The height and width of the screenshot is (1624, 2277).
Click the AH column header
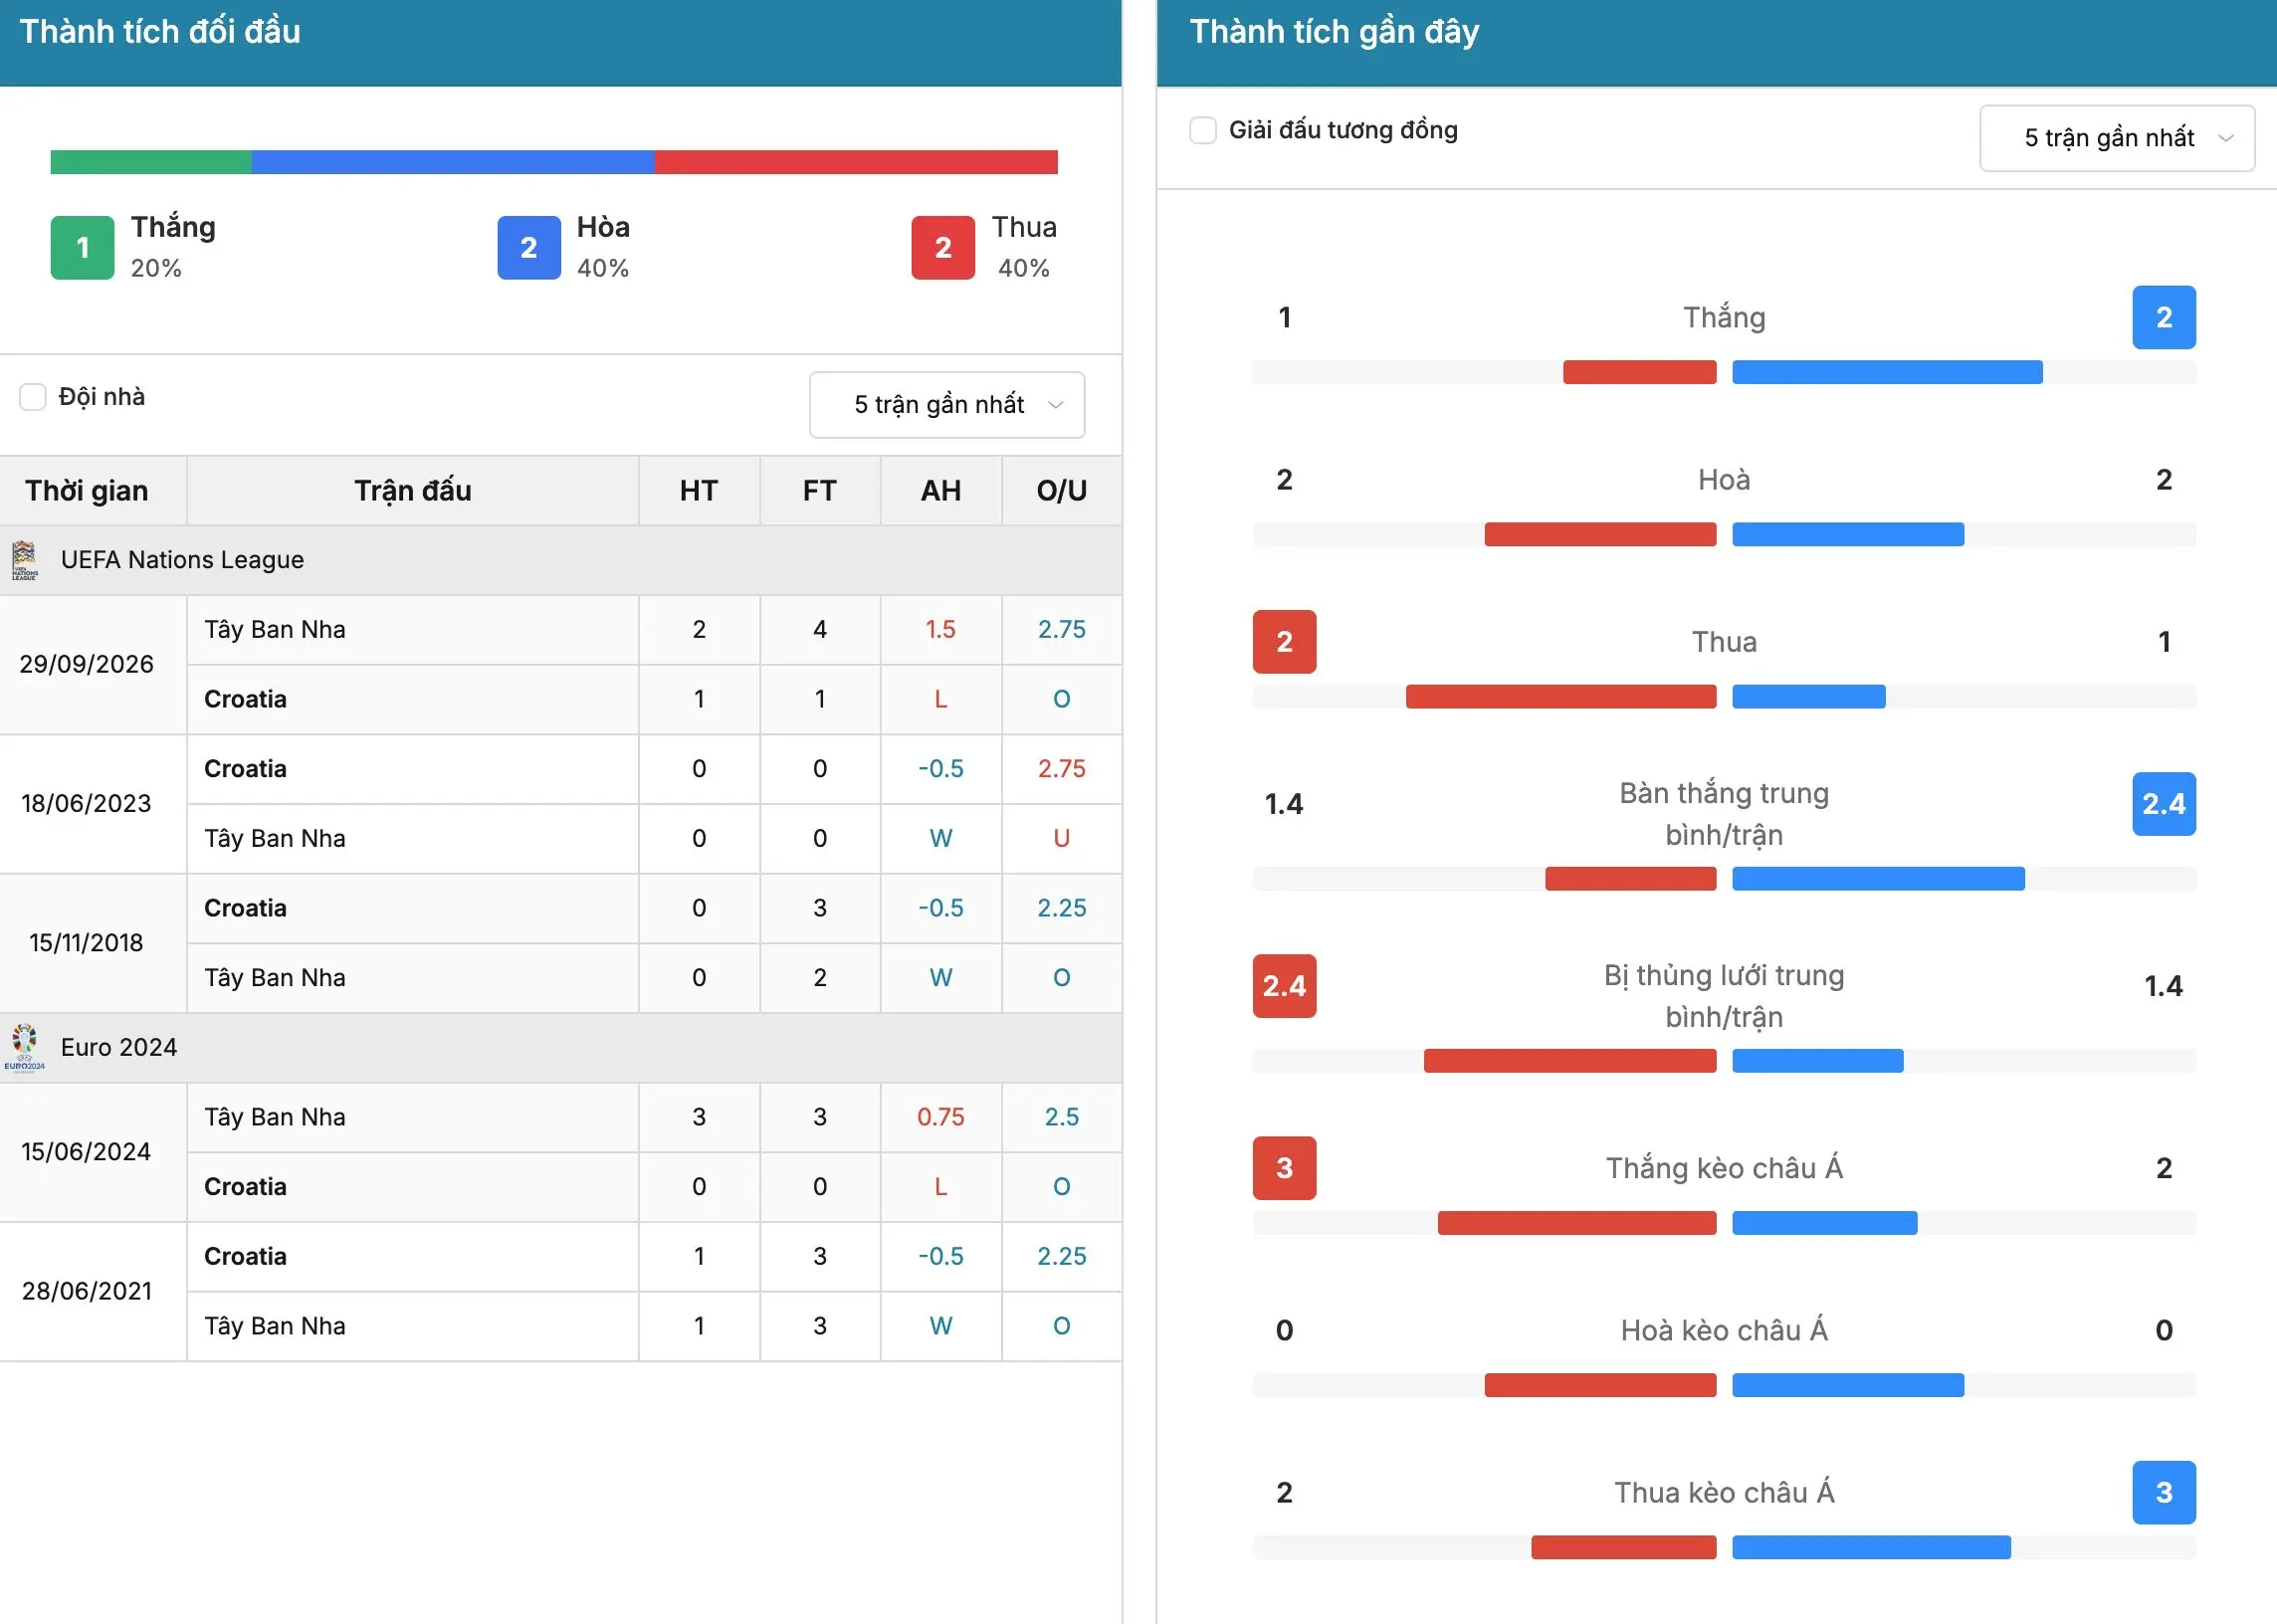tap(941, 491)
